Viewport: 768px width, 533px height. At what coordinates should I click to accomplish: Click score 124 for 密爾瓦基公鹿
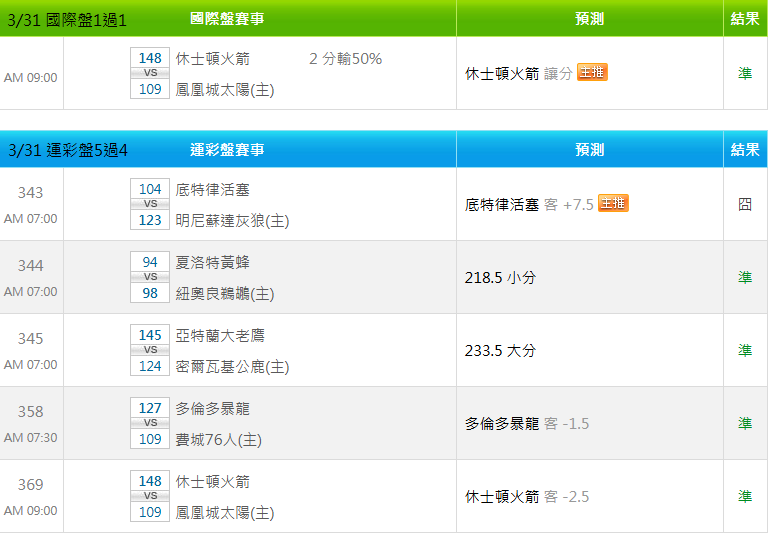click(150, 365)
